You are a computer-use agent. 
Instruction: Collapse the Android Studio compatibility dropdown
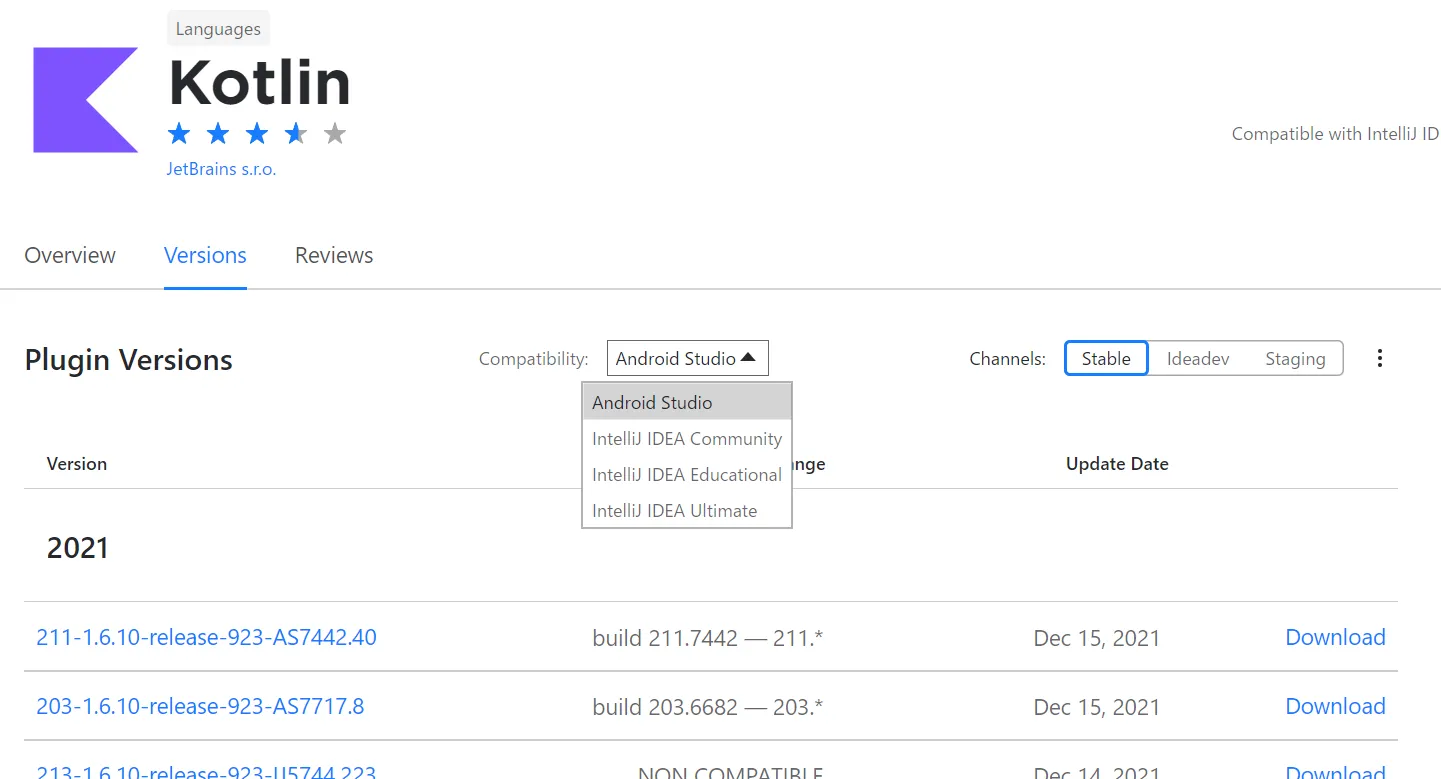tap(687, 358)
